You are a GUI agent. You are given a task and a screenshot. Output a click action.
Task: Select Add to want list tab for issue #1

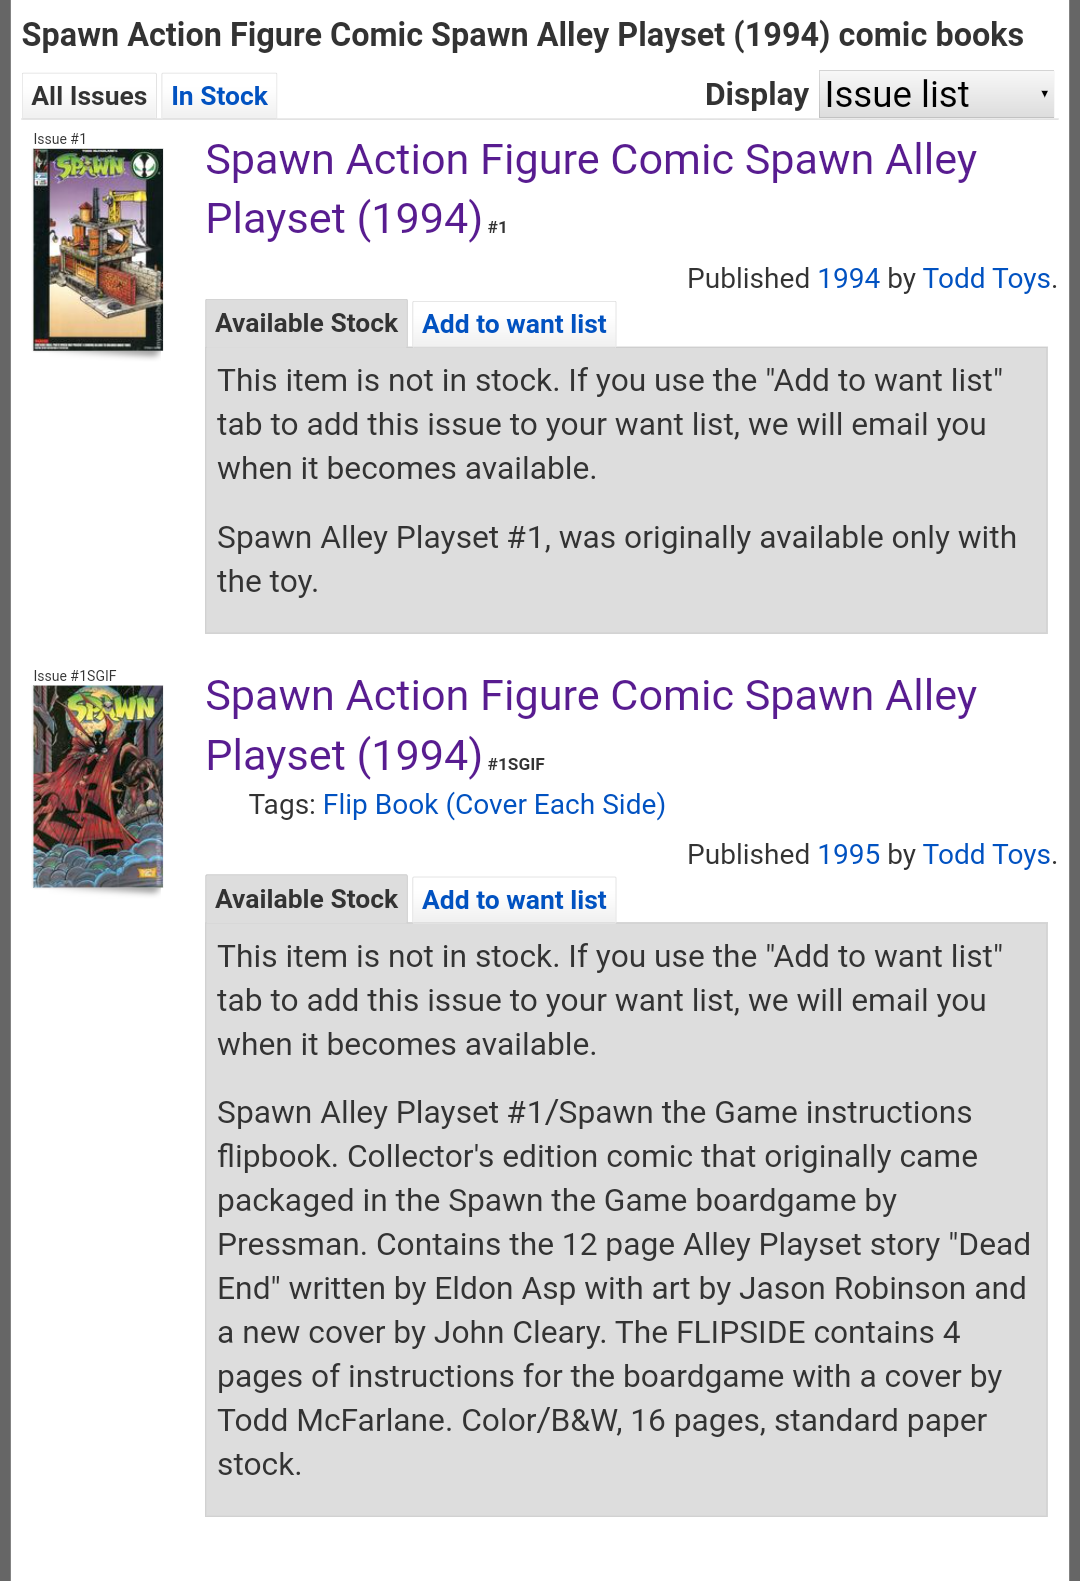click(514, 324)
